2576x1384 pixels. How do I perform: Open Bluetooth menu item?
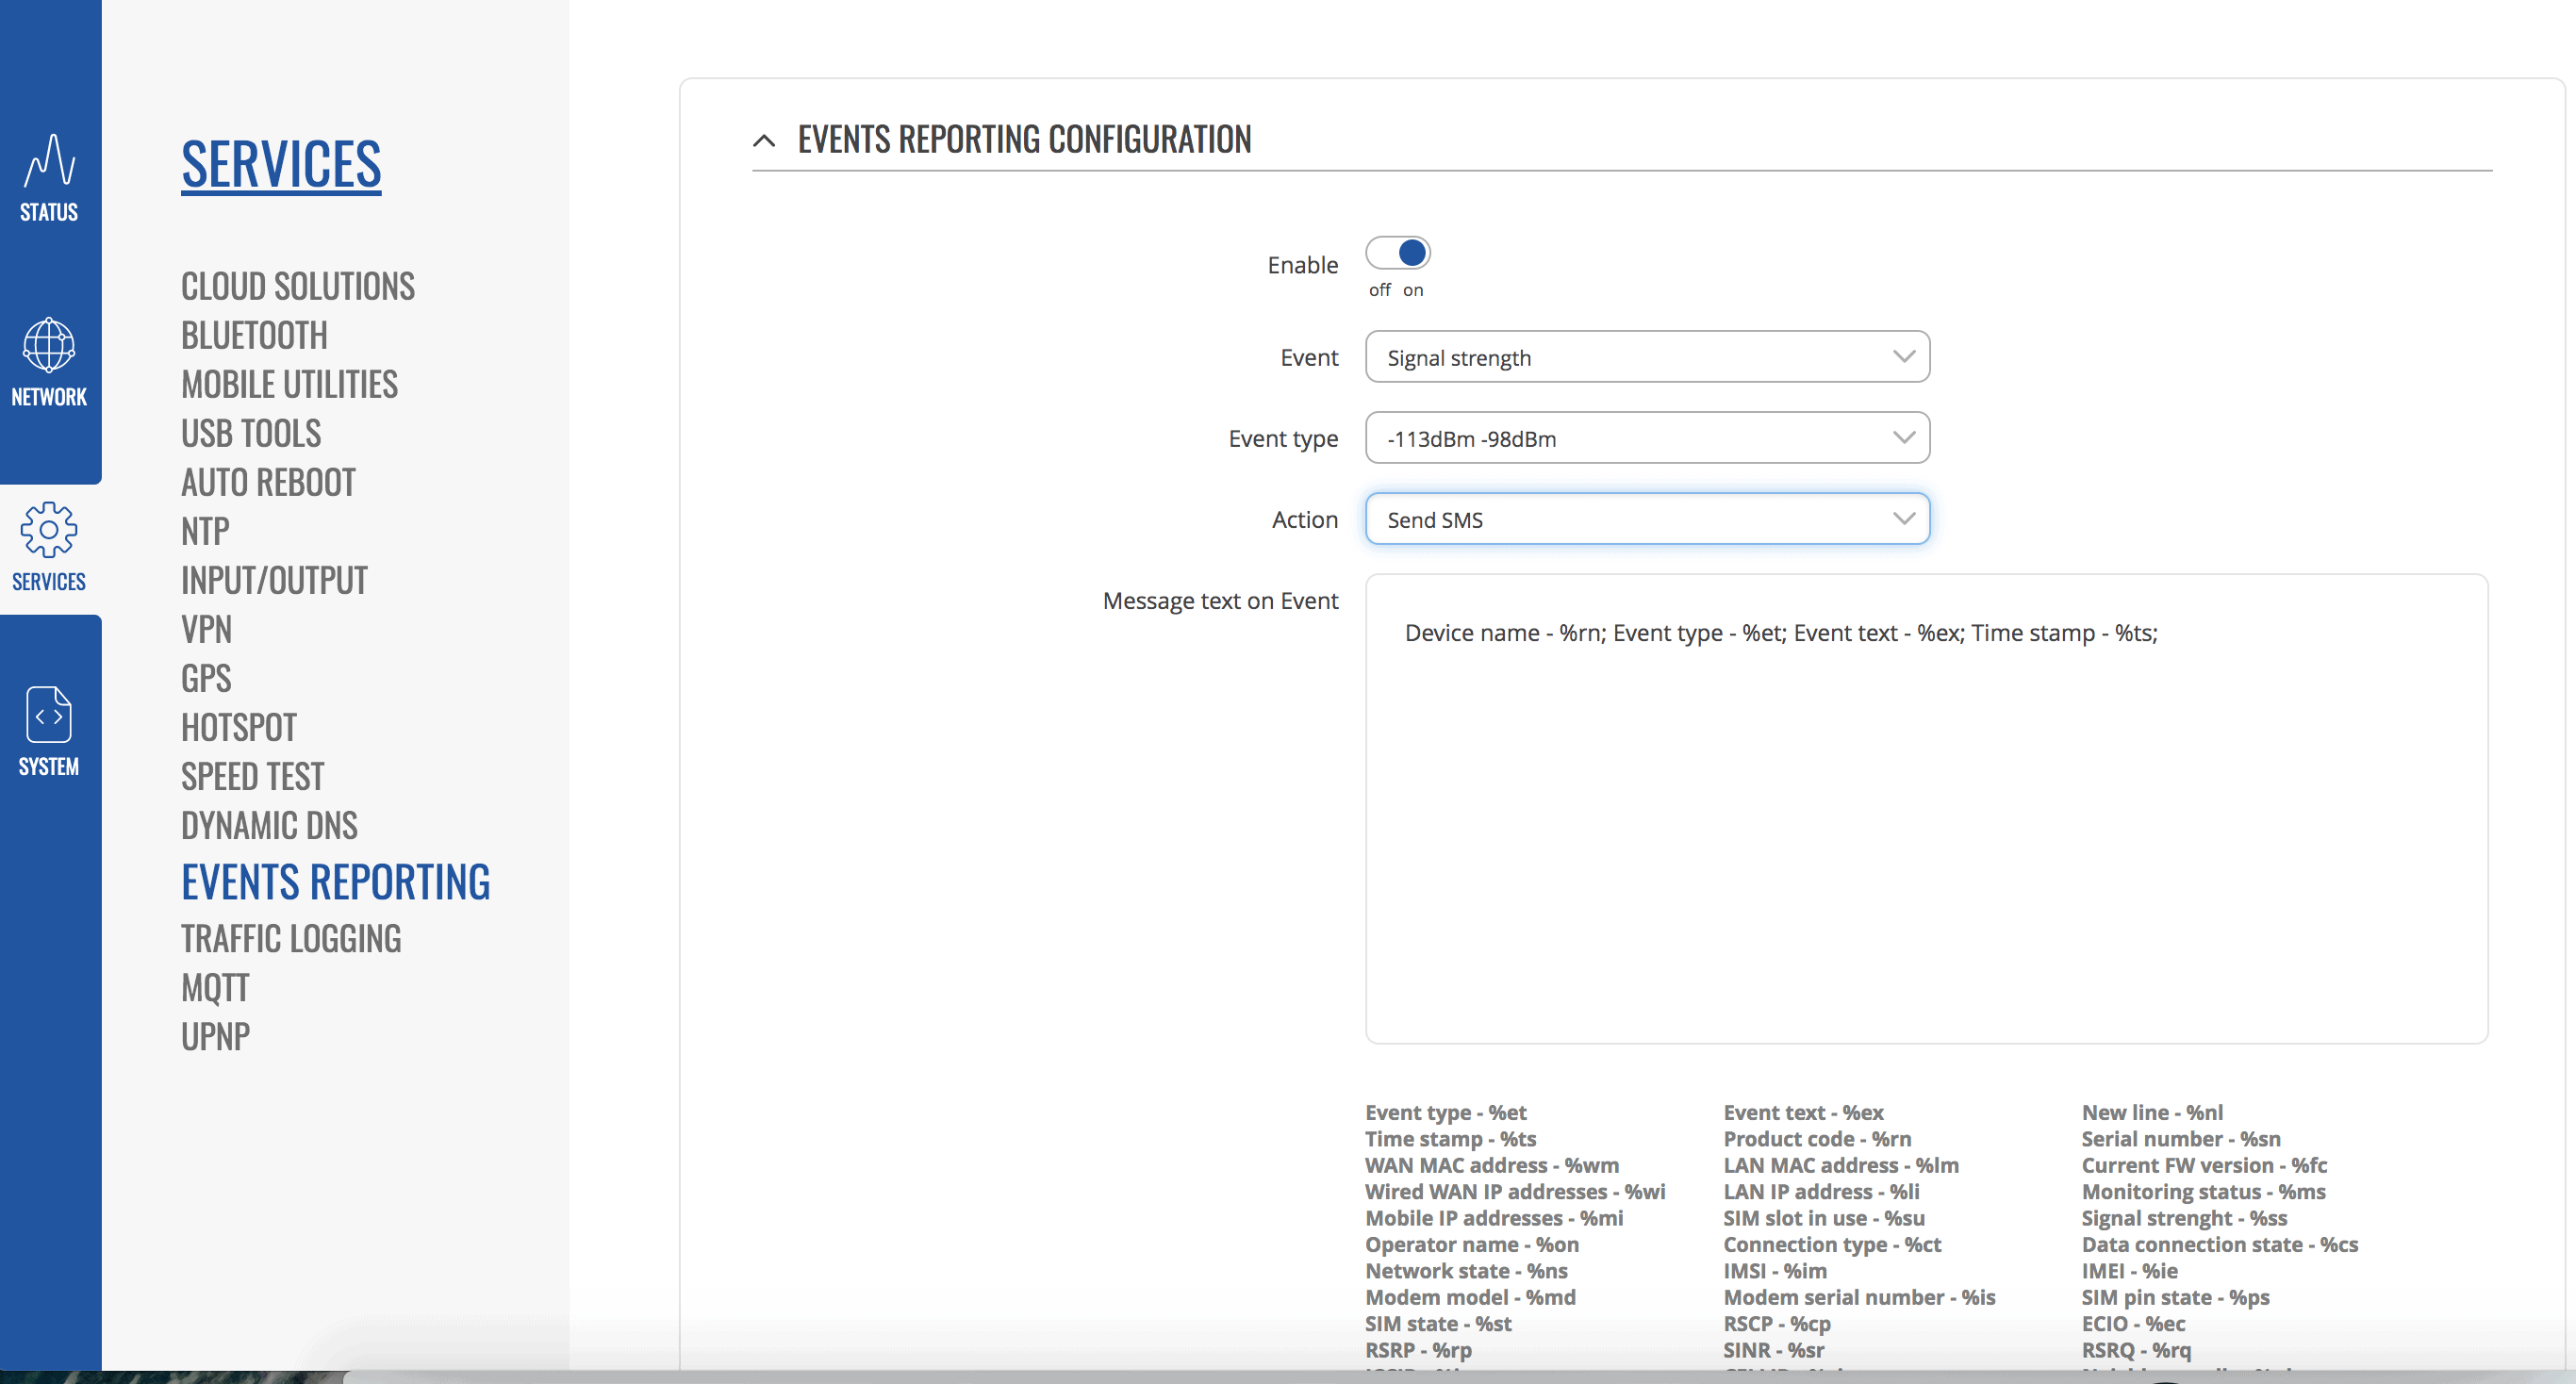click(x=254, y=335)
